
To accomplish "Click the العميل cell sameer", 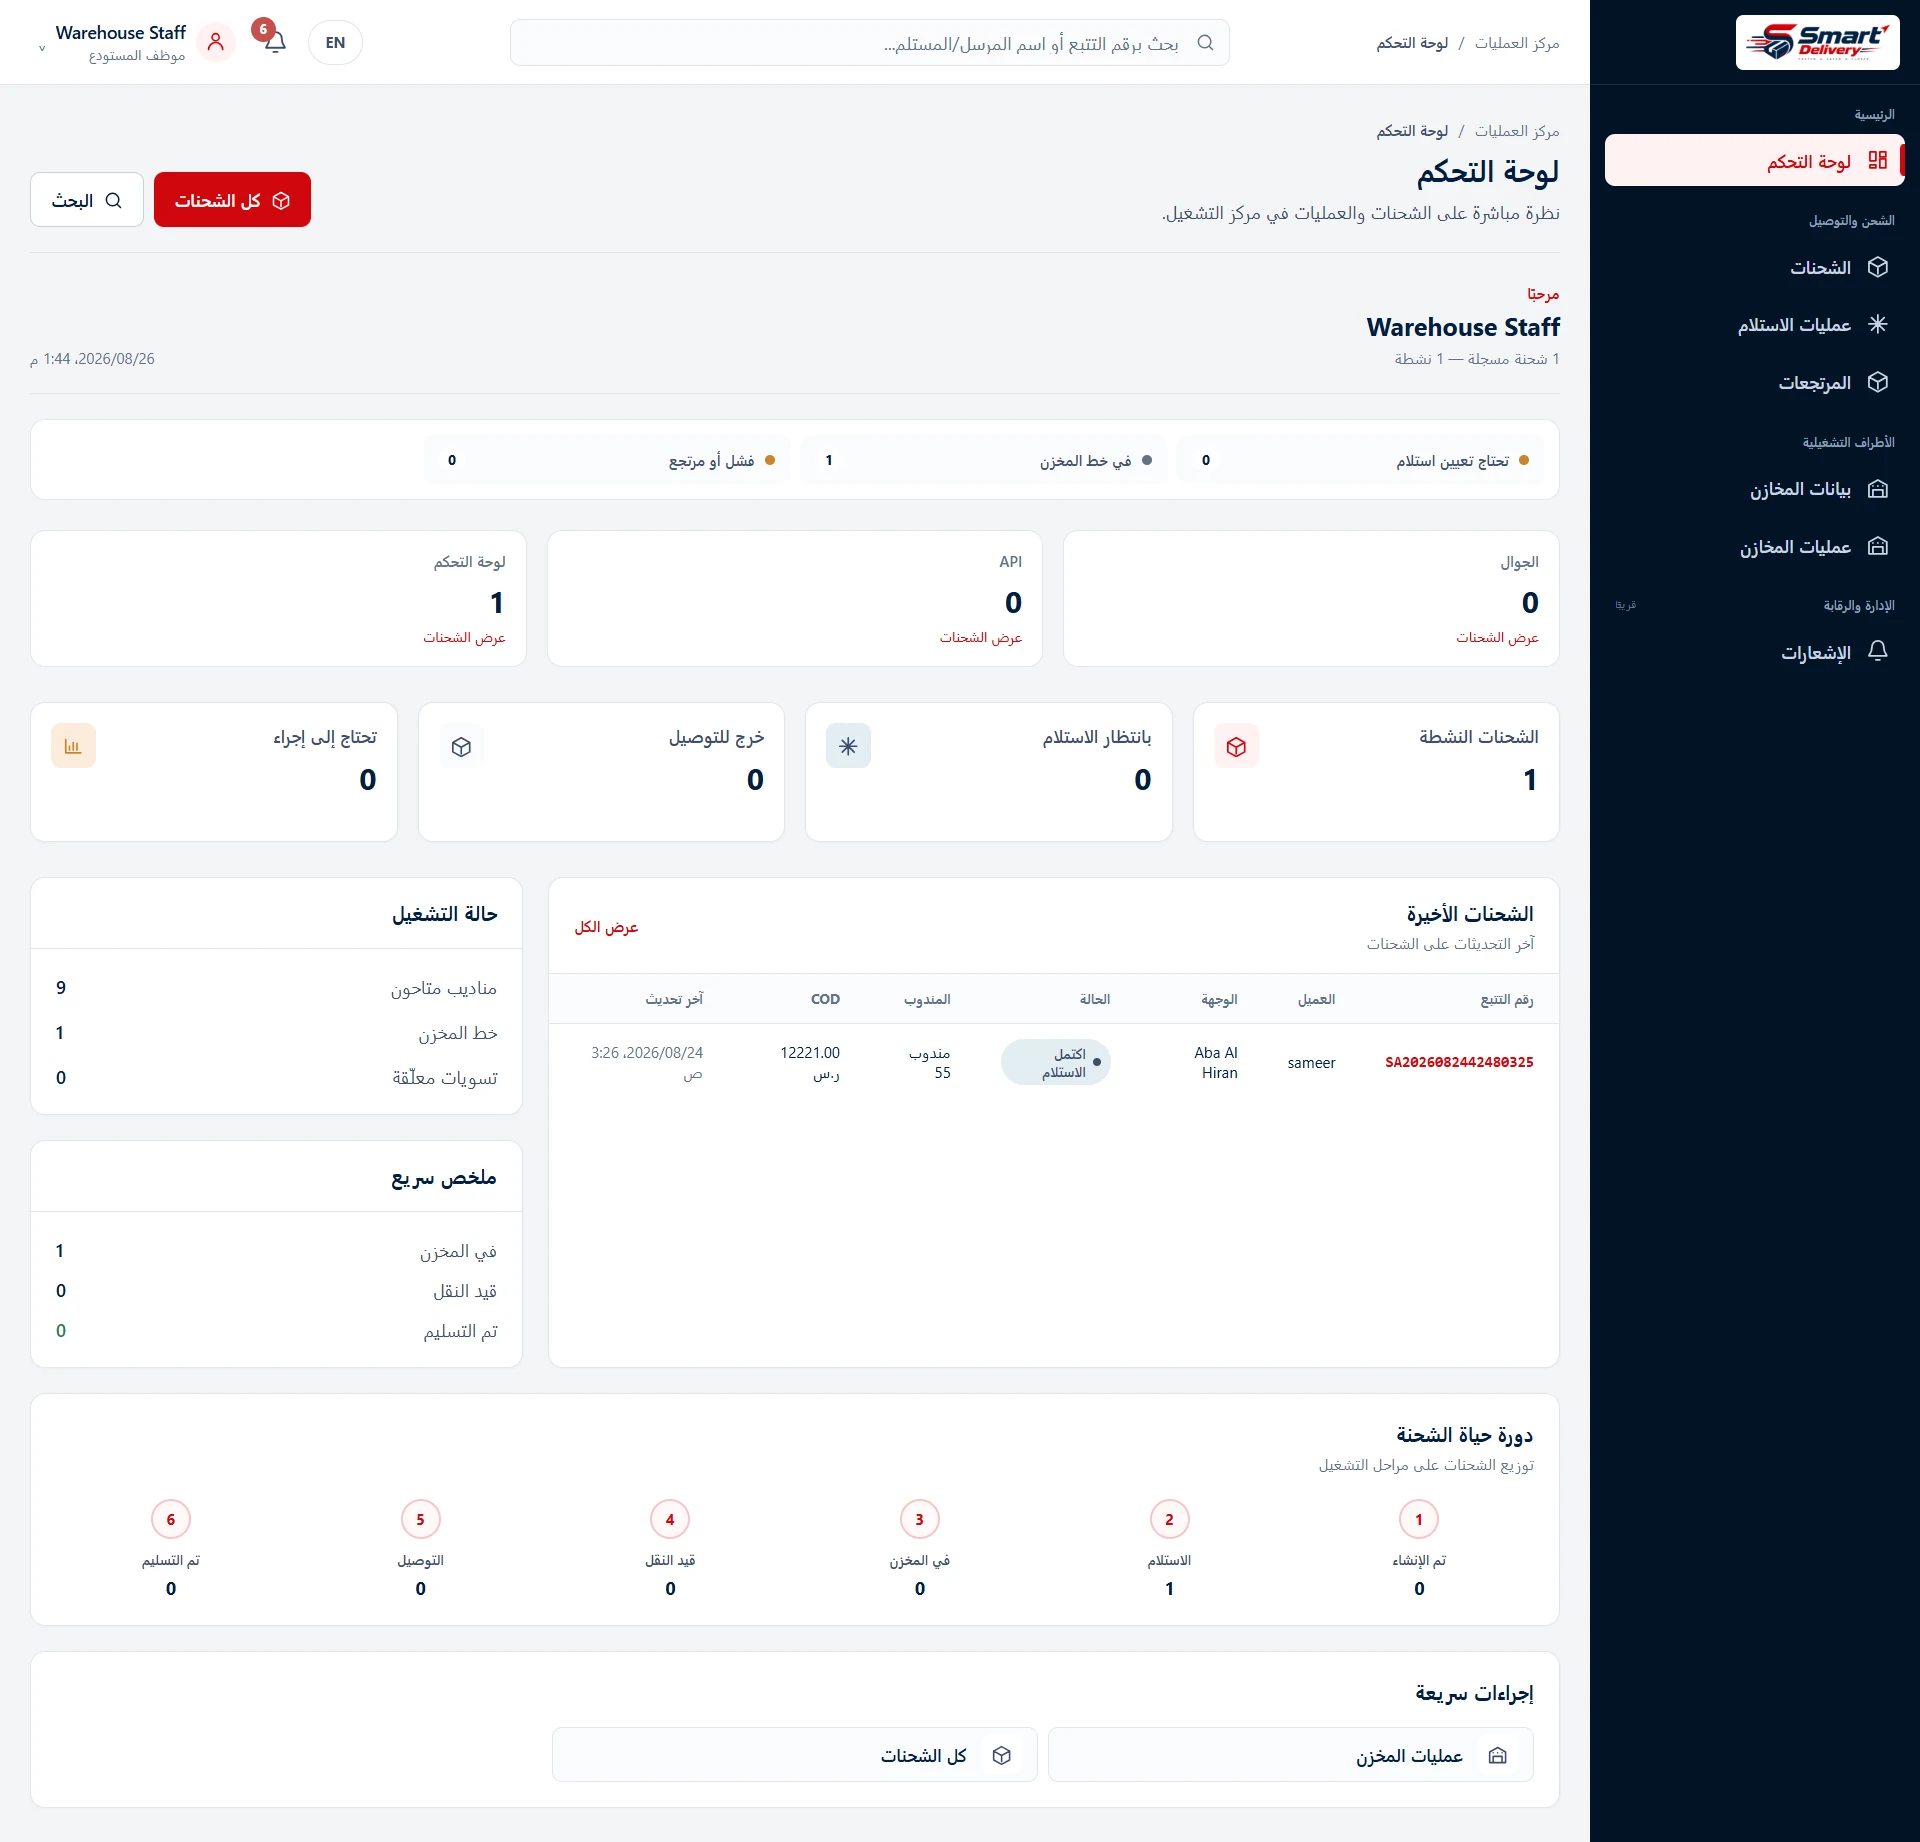I will (x=1311, y=1062).
